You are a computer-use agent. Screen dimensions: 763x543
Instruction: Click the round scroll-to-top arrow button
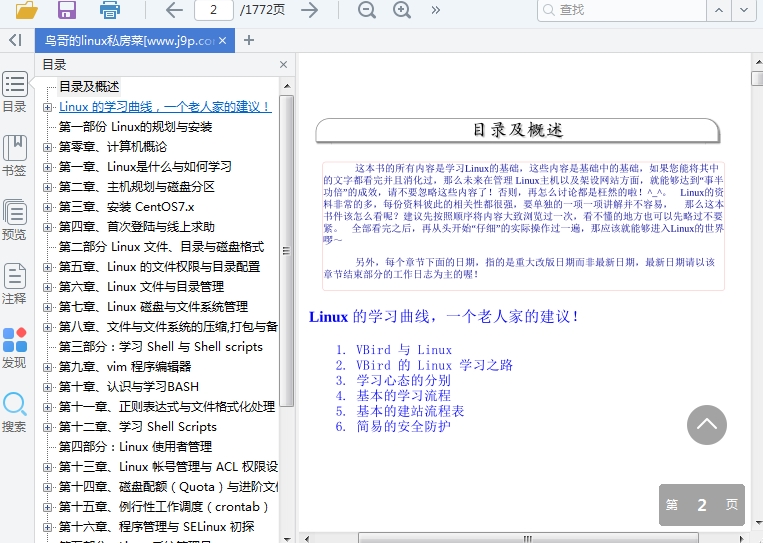click(x=706, y=424)
